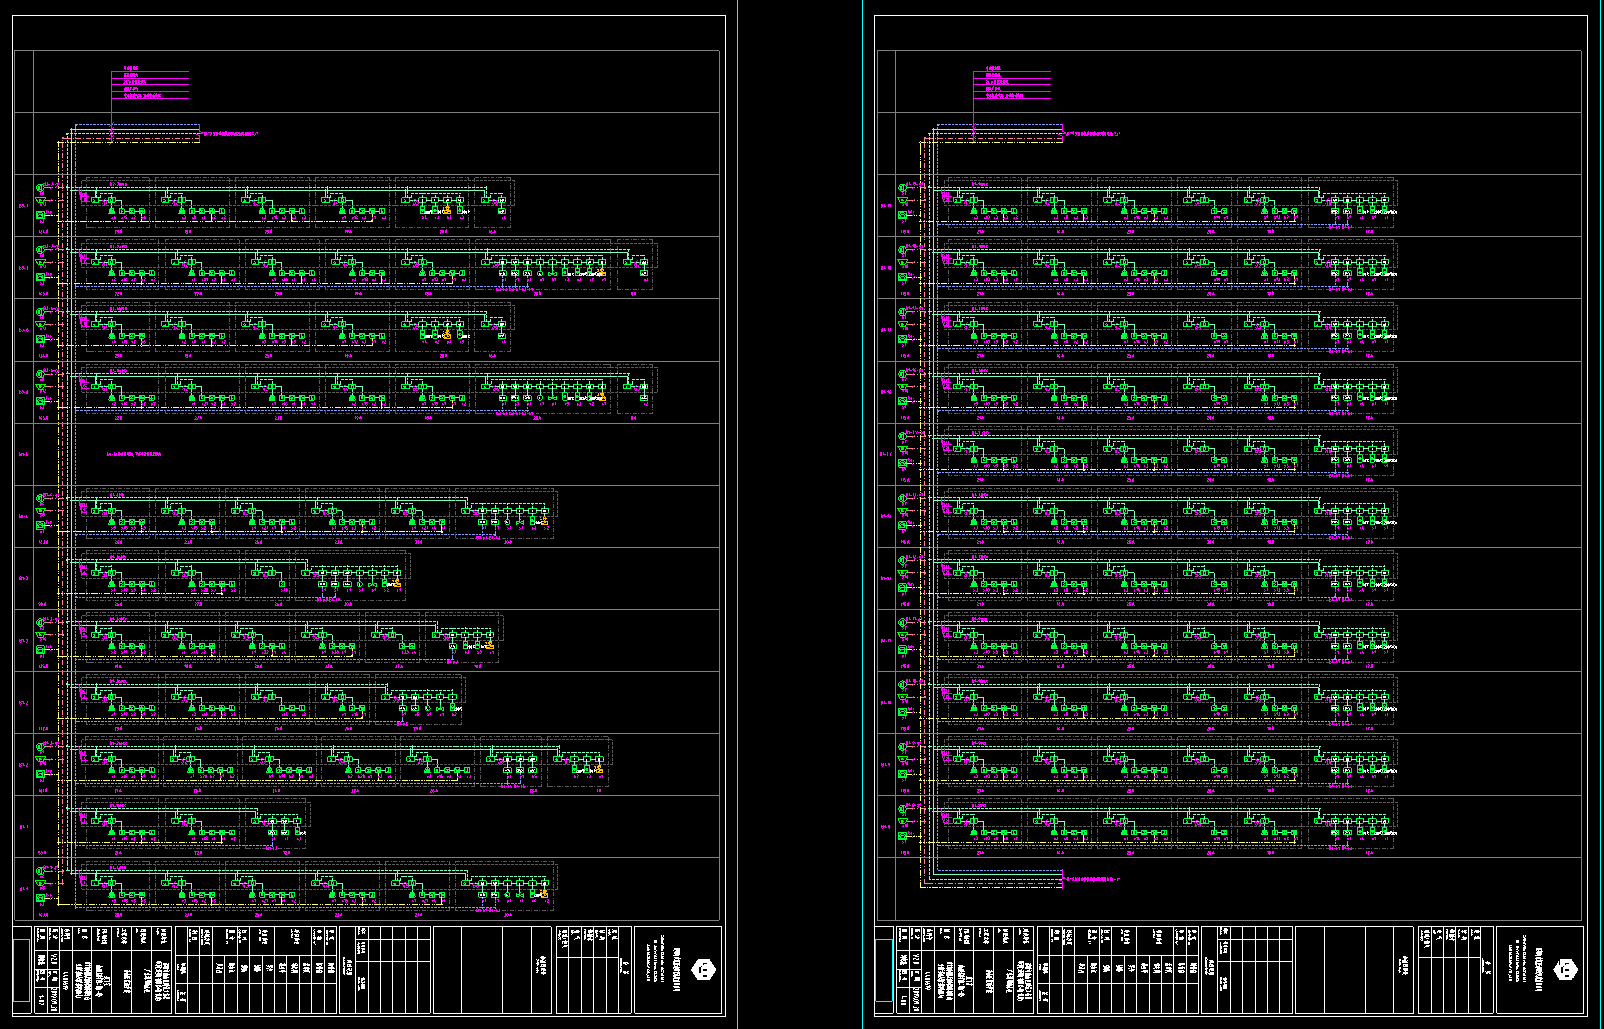1604x1029 pixels.
Task: Click the magenta label beside right sheet's bottom bus
Action: (x=1092, y=879)
